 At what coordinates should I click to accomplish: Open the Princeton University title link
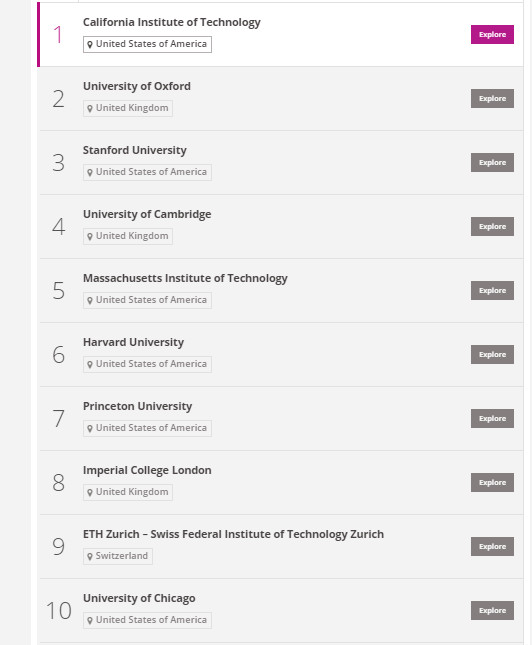(137, 406)
